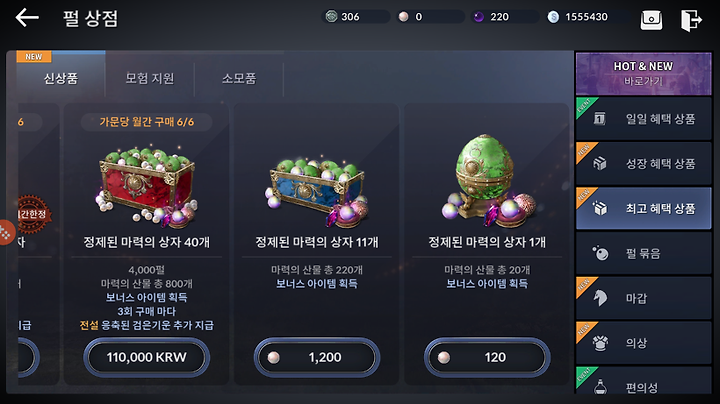The image size is (720, 404).
Task: Open the floating red shortcut bubble
Action: 6,233
